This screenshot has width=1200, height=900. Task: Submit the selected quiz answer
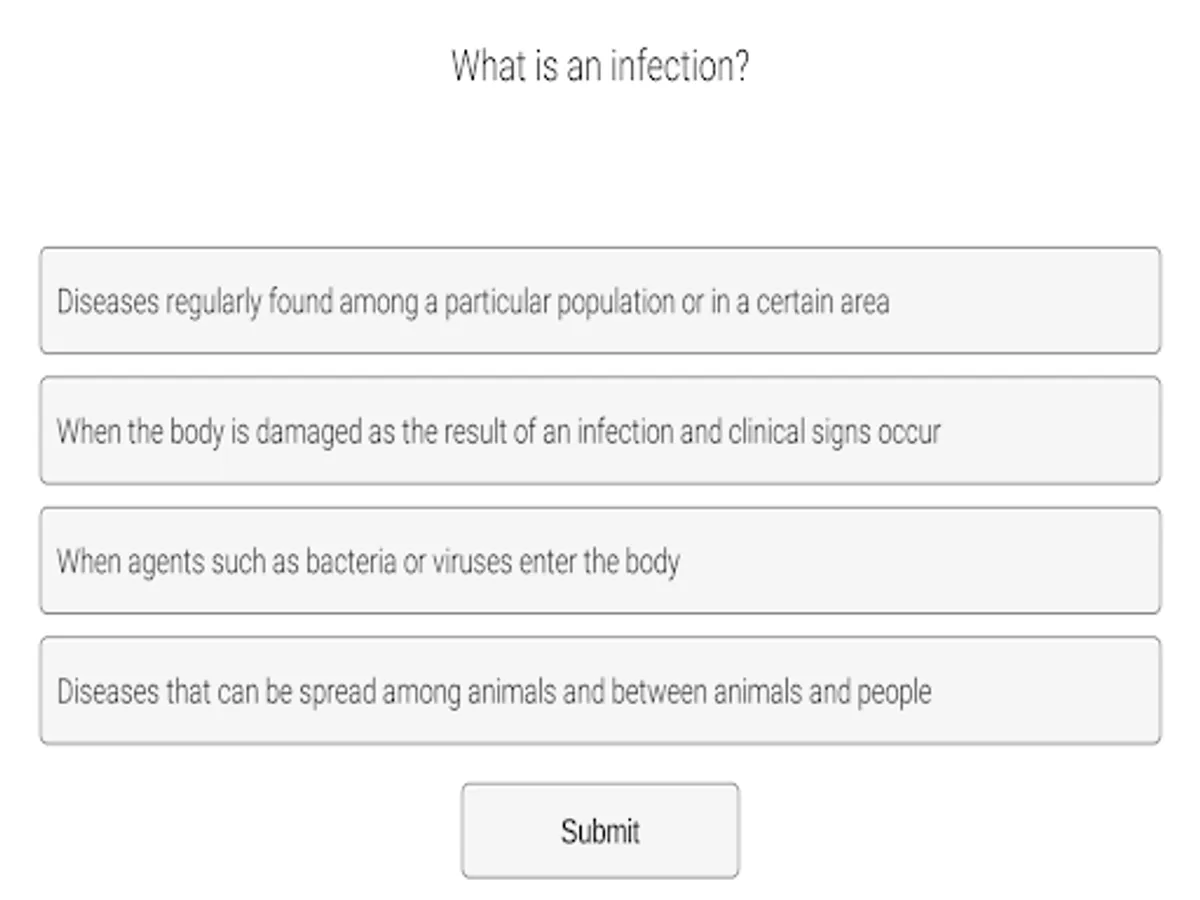[600, 831]
